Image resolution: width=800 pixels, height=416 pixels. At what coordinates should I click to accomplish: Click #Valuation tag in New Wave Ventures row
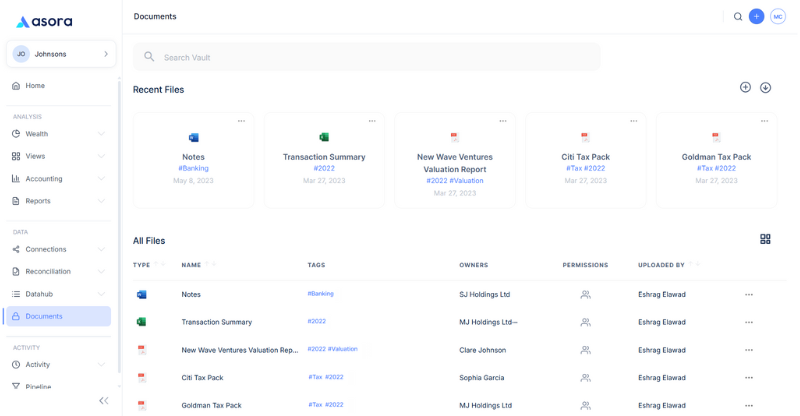point(343,349)
